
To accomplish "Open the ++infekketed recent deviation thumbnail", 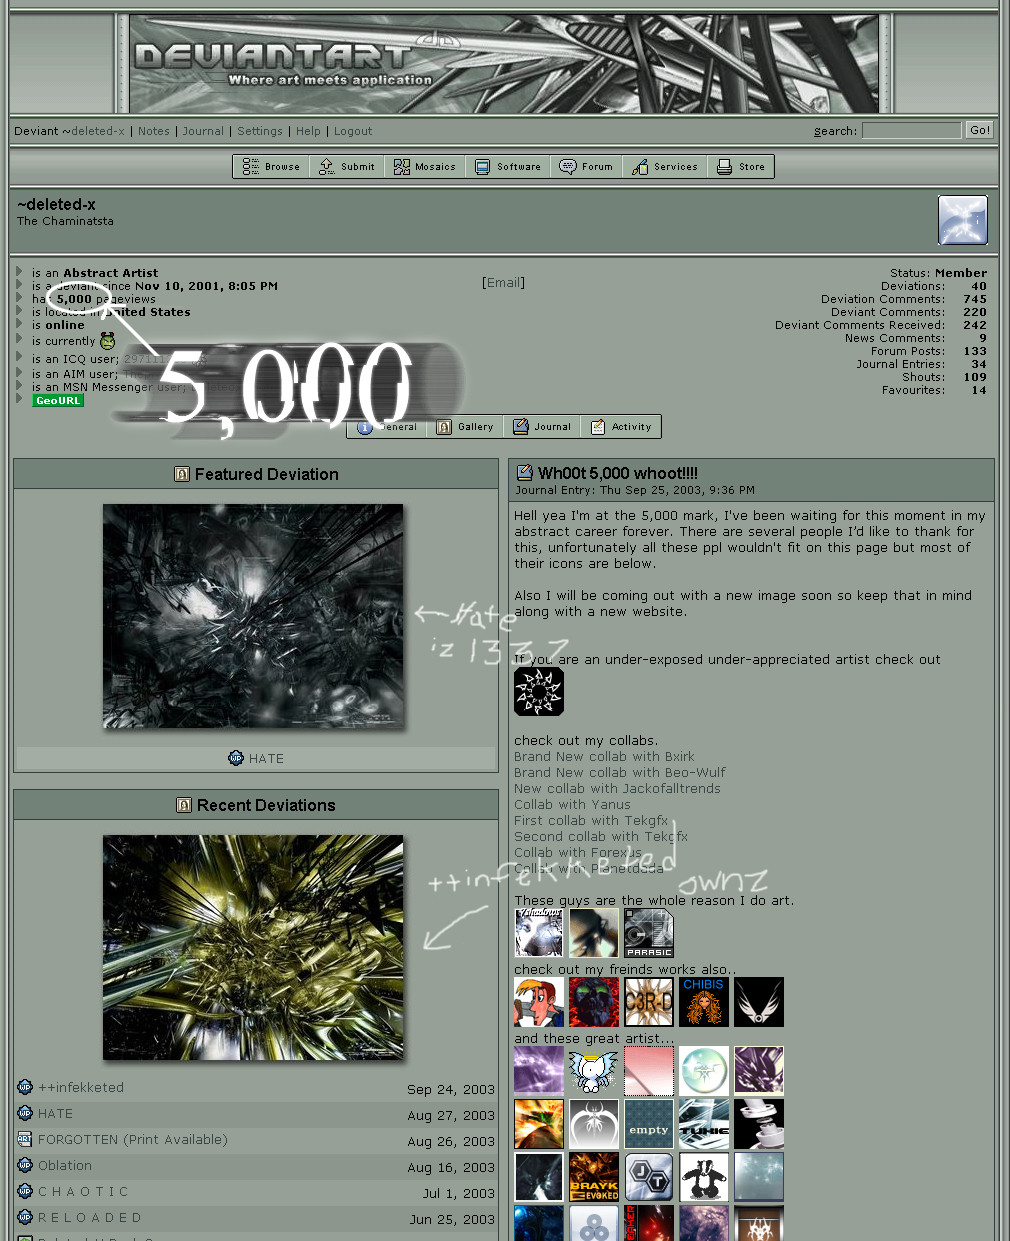I will pos(253,948).
